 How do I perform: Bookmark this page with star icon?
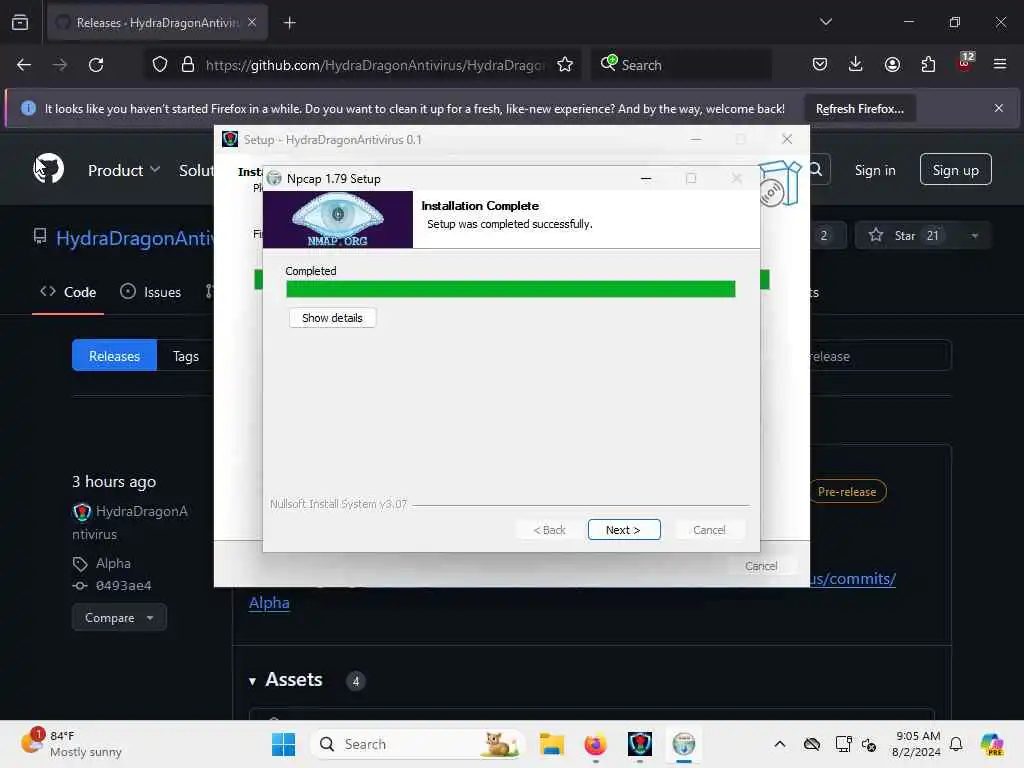(565, 65)
